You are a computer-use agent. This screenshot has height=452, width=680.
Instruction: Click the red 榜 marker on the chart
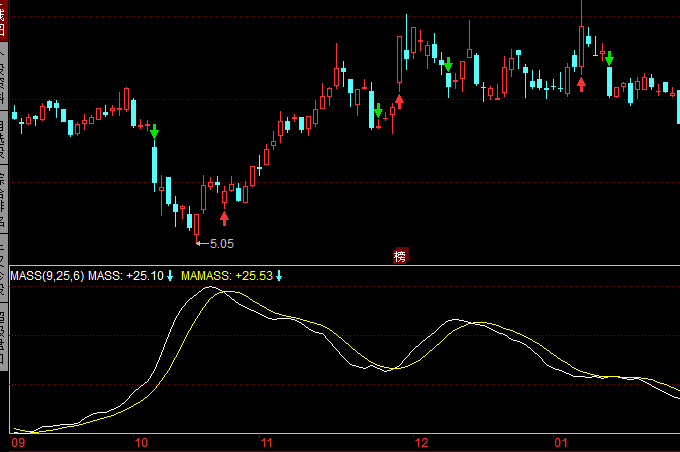400,256
